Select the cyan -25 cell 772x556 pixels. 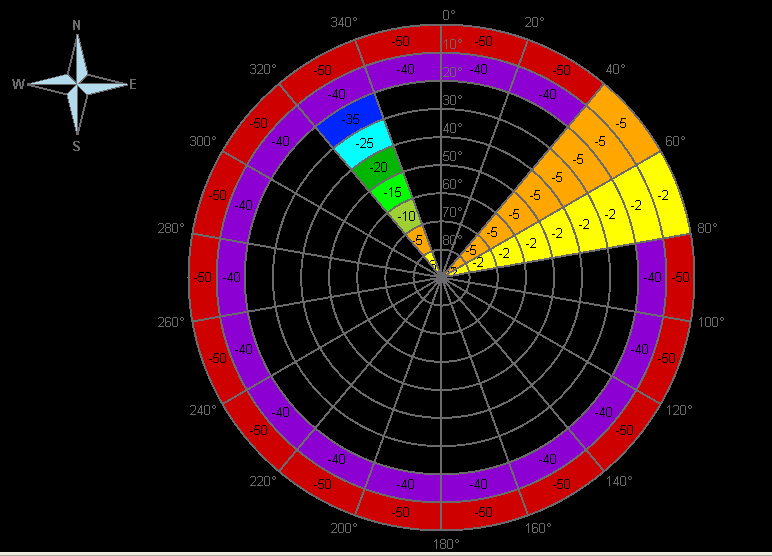tap(364, 144)
